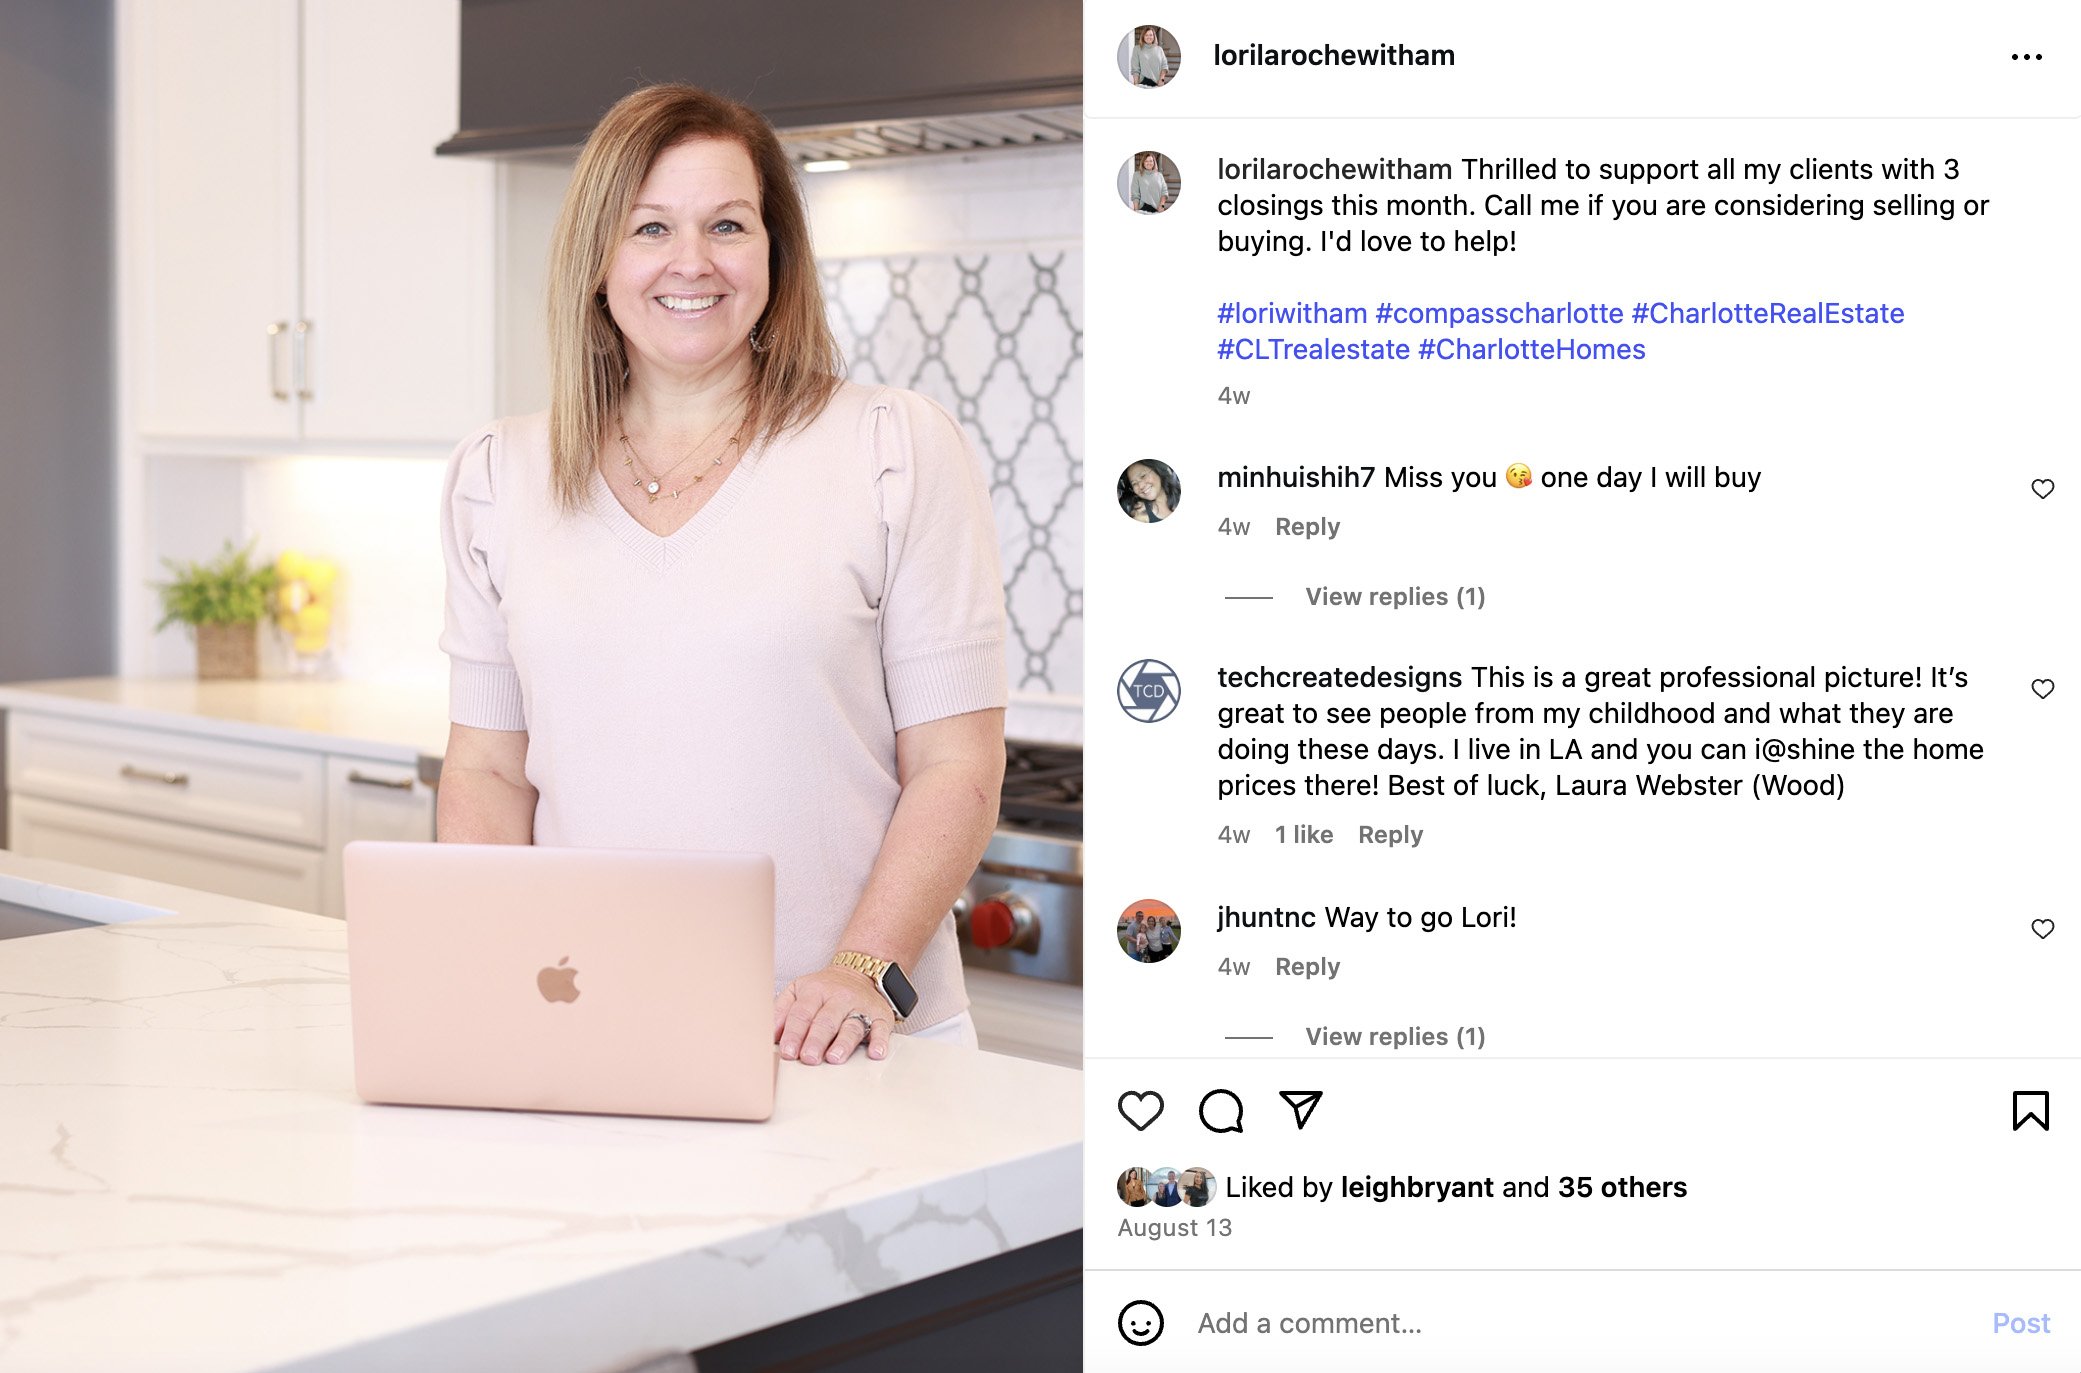
Task: Expand View replies under jhuntnc's comment
Action: coord(1395,1037)
